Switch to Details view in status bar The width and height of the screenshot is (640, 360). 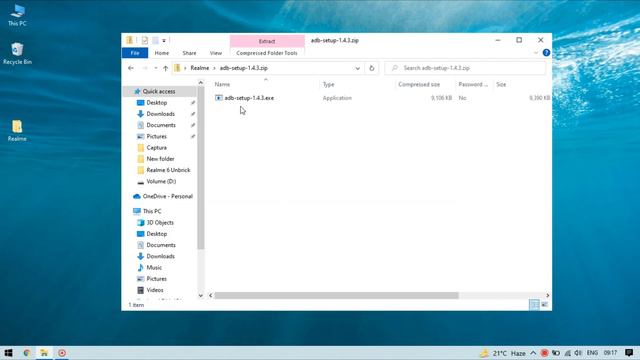point(534,305)
